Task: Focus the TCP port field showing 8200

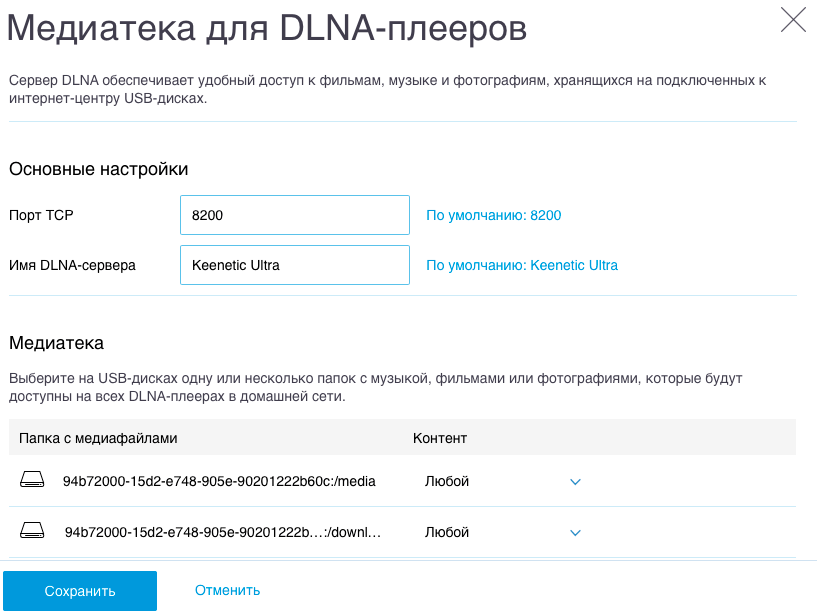Action: 295,215
